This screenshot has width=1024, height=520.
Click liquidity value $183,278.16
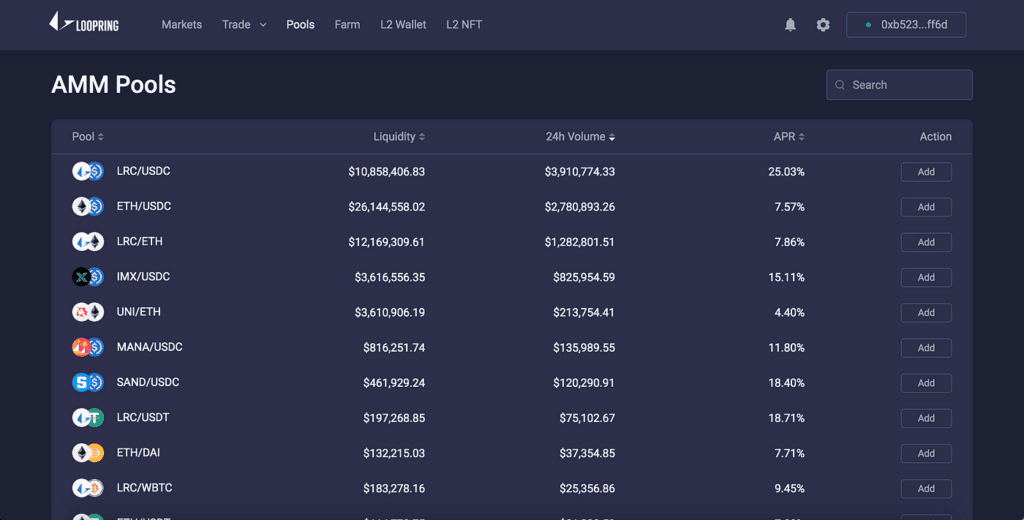tap(394, 489)
